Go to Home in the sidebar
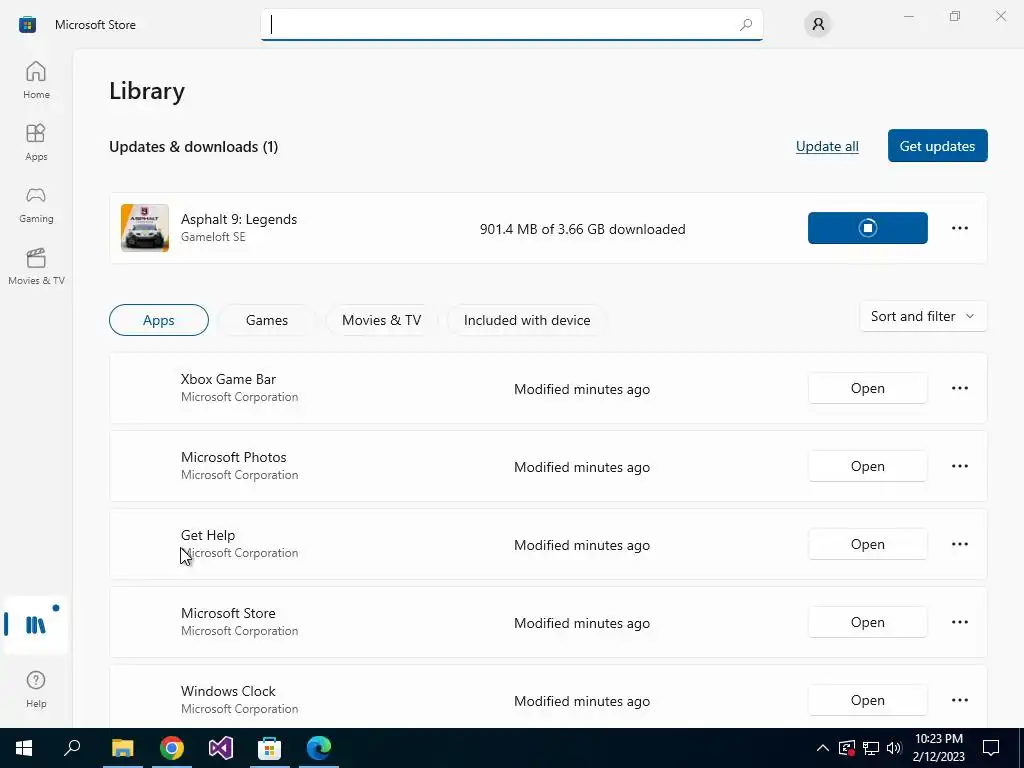Image resolution: width=1024 pixels, height=768 pixels. tap(36, 80)
